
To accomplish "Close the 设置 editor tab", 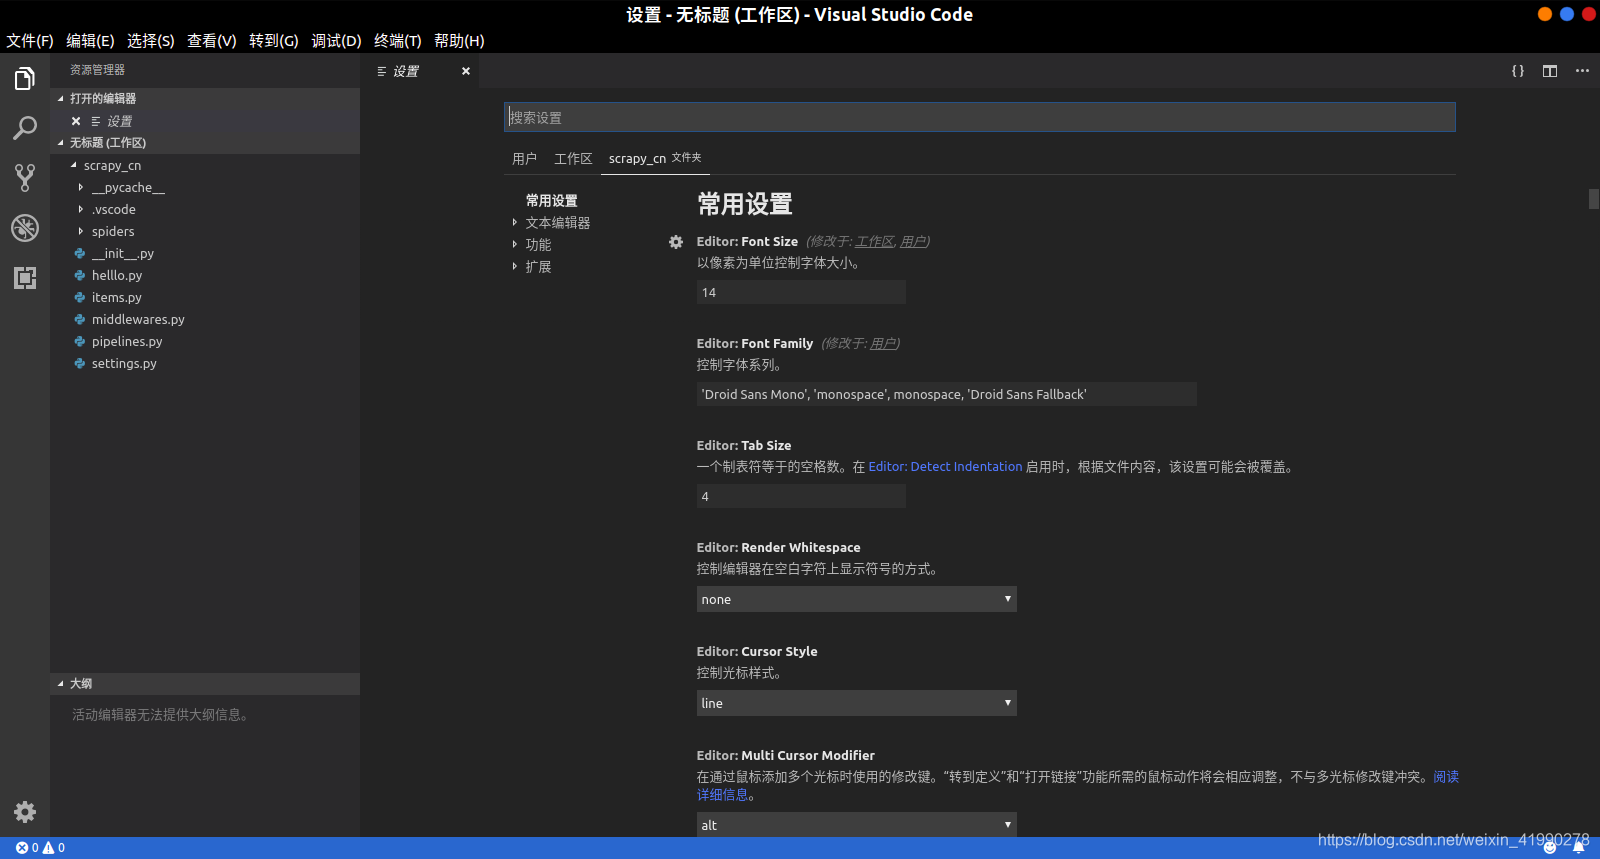I will tap(465, 71).
